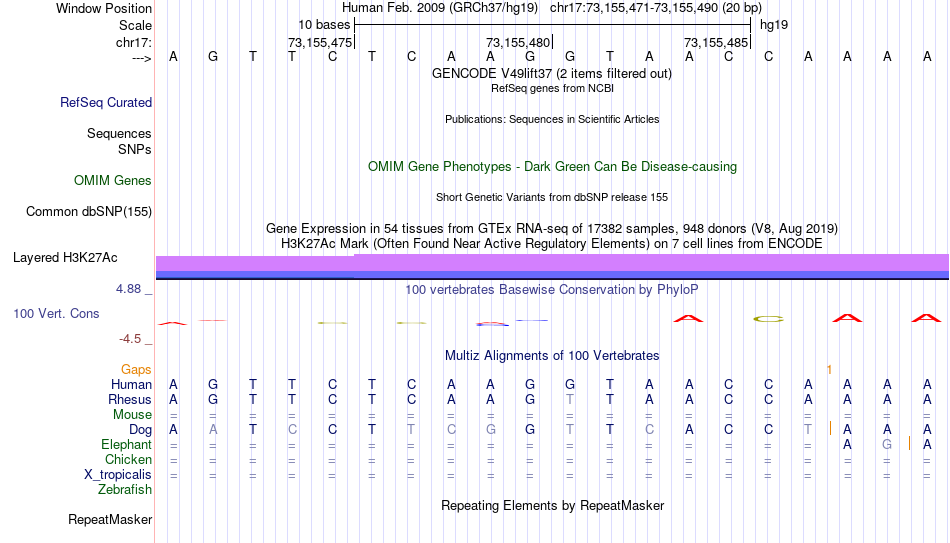Click the H3K27Ac Mark ENCODE title line
This screenshot has width=950, height=543.
click(x=552, y=244)
